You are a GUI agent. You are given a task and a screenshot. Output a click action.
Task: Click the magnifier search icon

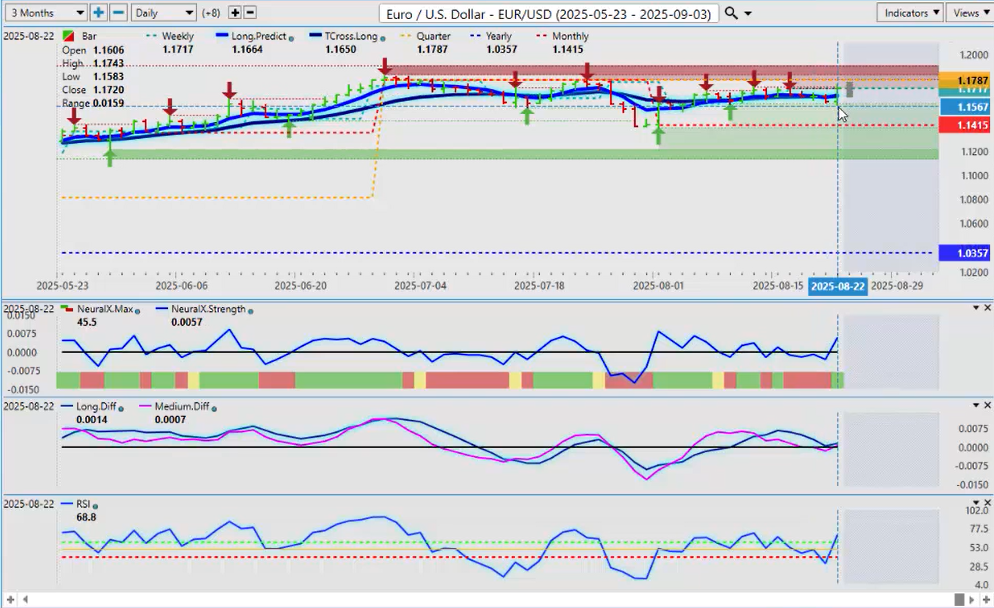pos(731,12)
